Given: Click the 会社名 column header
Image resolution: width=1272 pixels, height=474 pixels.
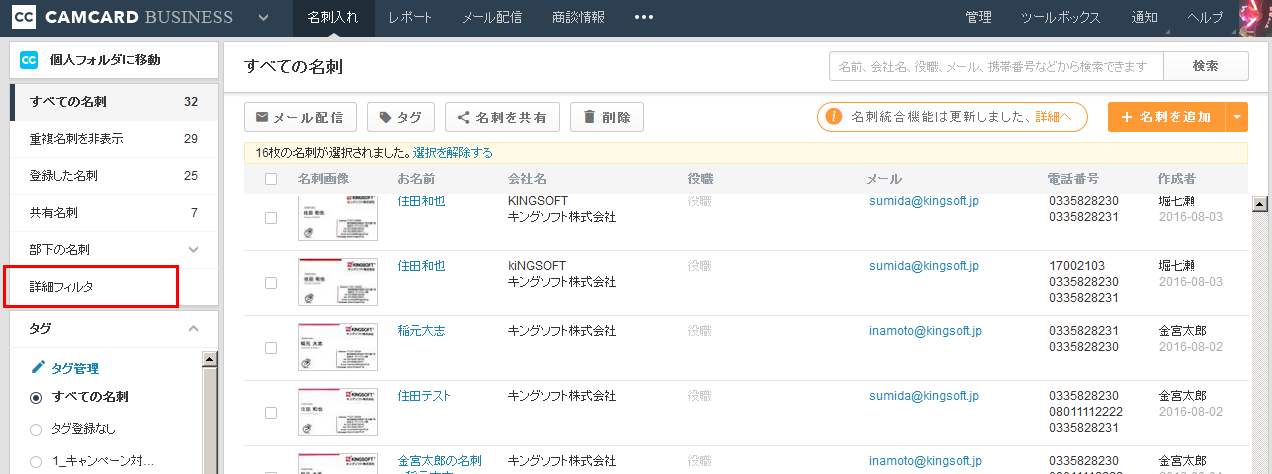Looking at the screenshot, I should coord(527,179).
